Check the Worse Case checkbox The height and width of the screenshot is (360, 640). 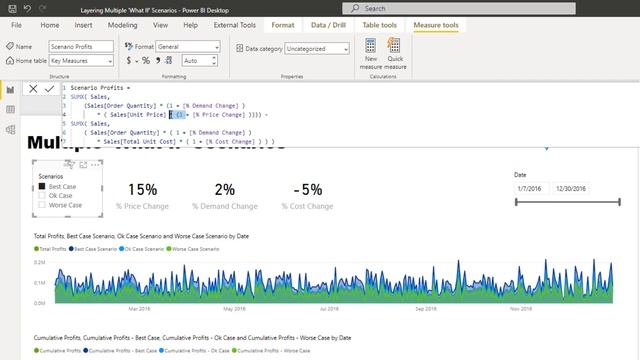(x=42, y=205)
